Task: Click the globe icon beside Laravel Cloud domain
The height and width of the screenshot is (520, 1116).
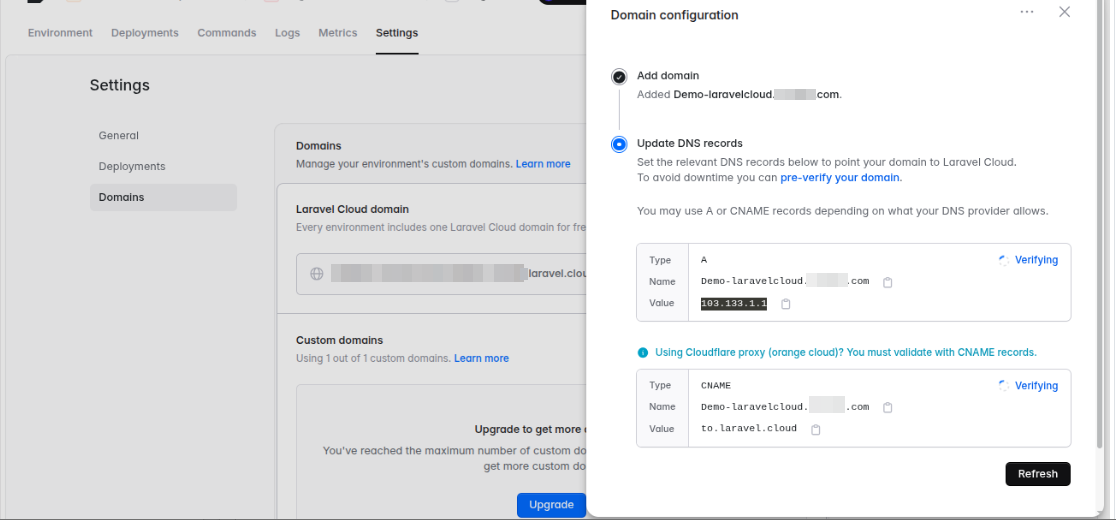Action: pos(317,273)
